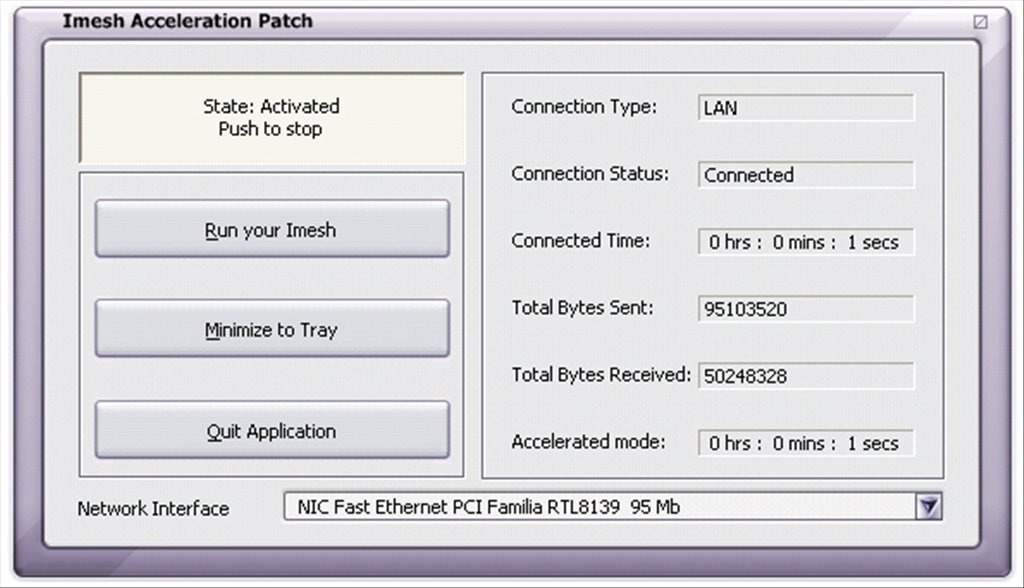
Task: Click the Run your Imesh button
Action: 272,229
